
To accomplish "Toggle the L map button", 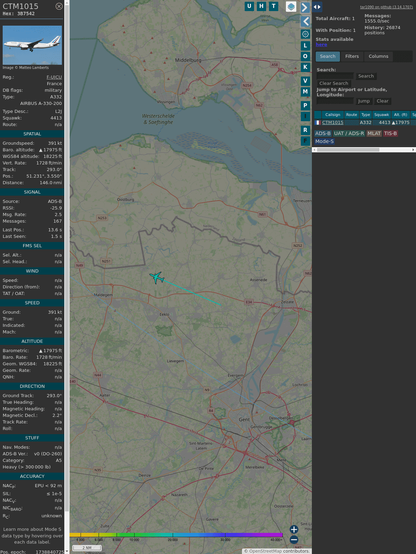I will click(x=305, y=46).
